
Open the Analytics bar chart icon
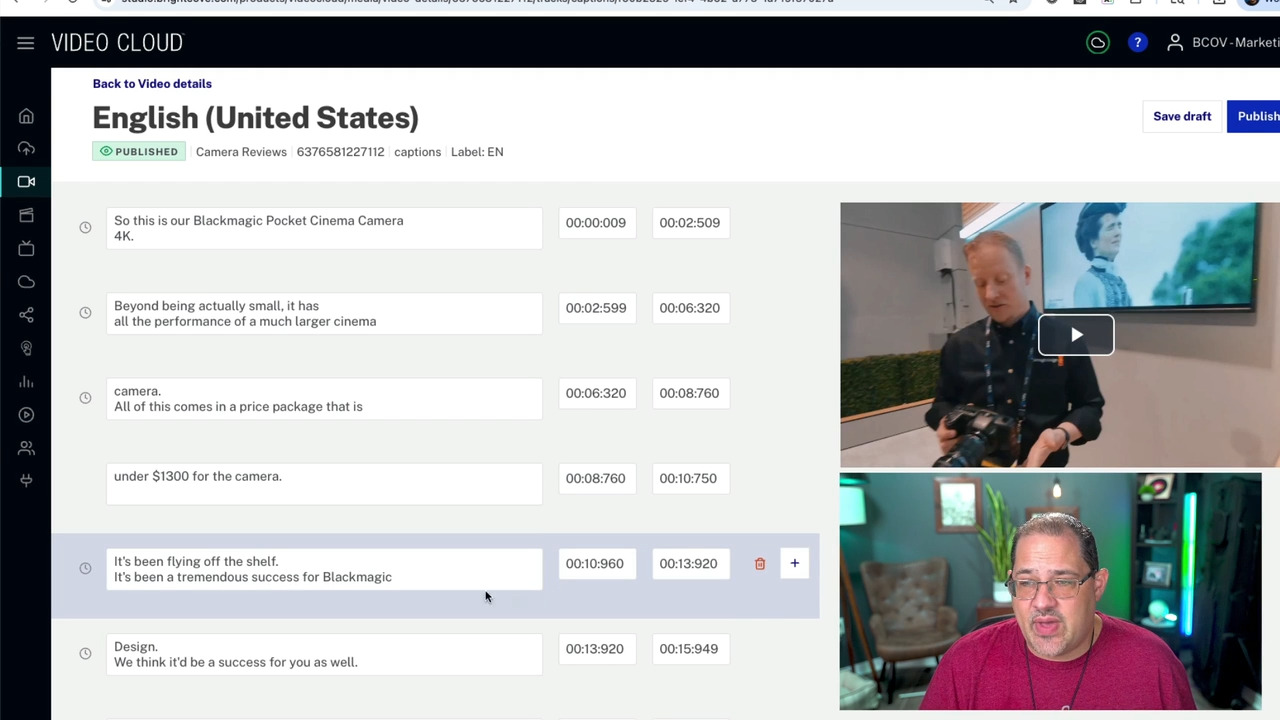click(26, 381)
